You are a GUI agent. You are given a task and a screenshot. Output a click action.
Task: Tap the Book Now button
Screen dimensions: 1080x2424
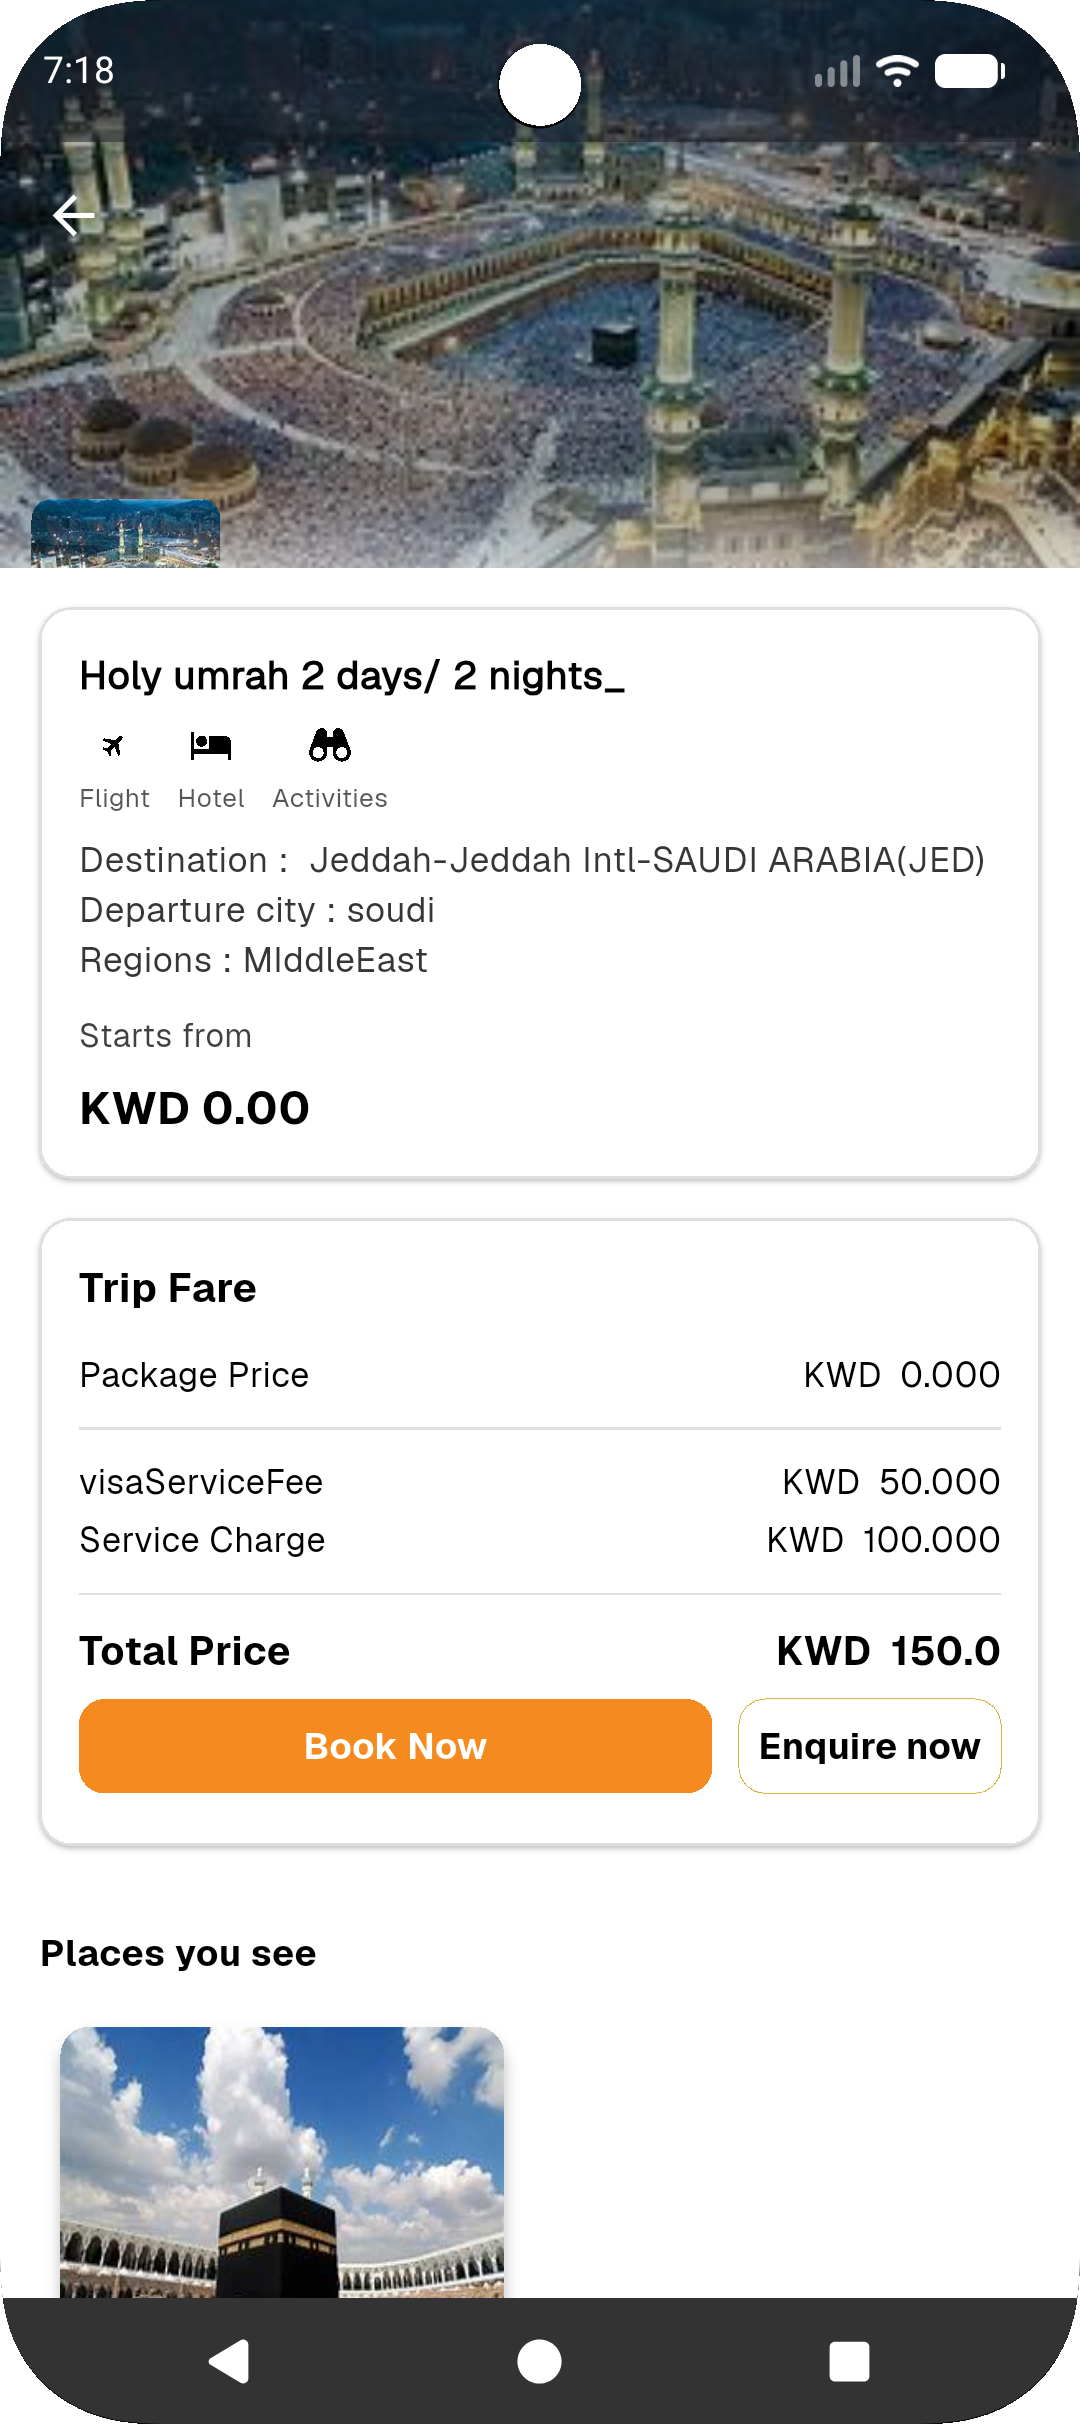(395, 1746)
